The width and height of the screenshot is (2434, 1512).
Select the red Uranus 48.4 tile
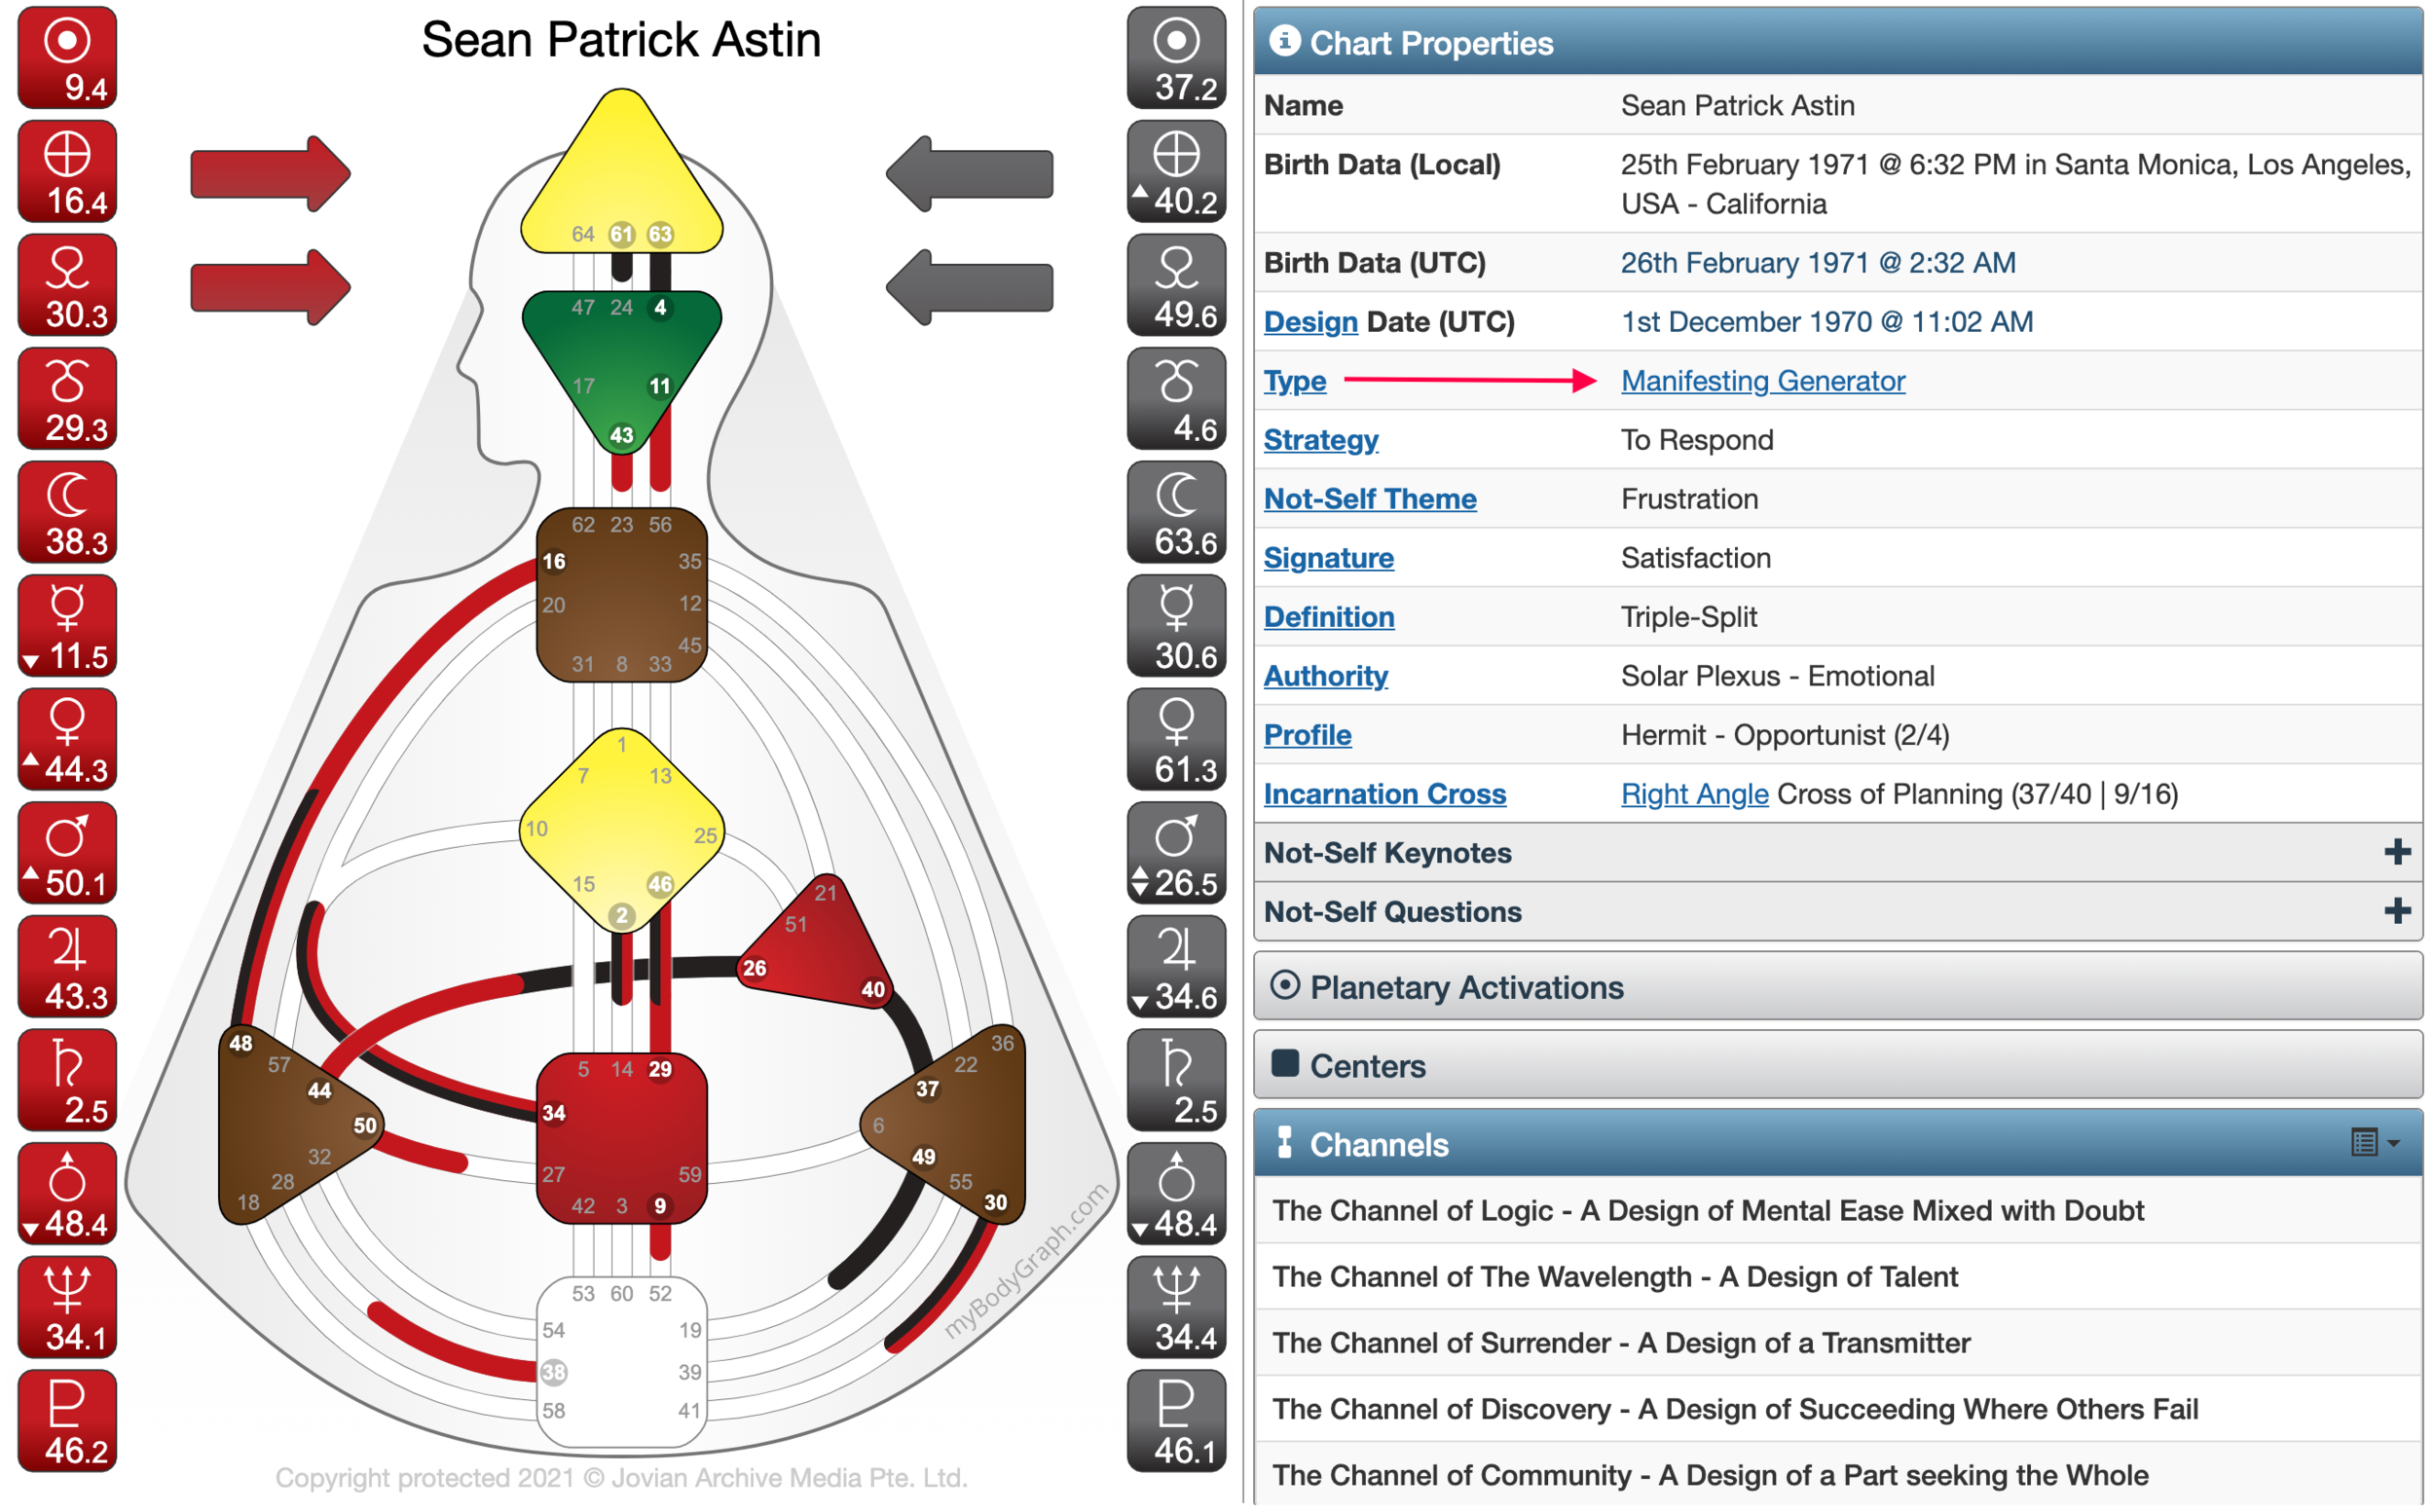[x=67, y=1194]
